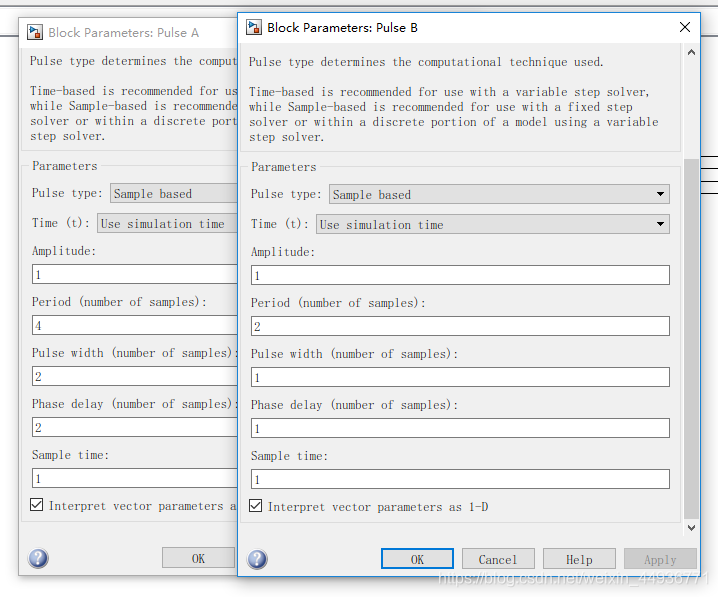Screen dimensions: 718x597
Task: Click the Sample time field in Pulse A
Action: point(135,478)
